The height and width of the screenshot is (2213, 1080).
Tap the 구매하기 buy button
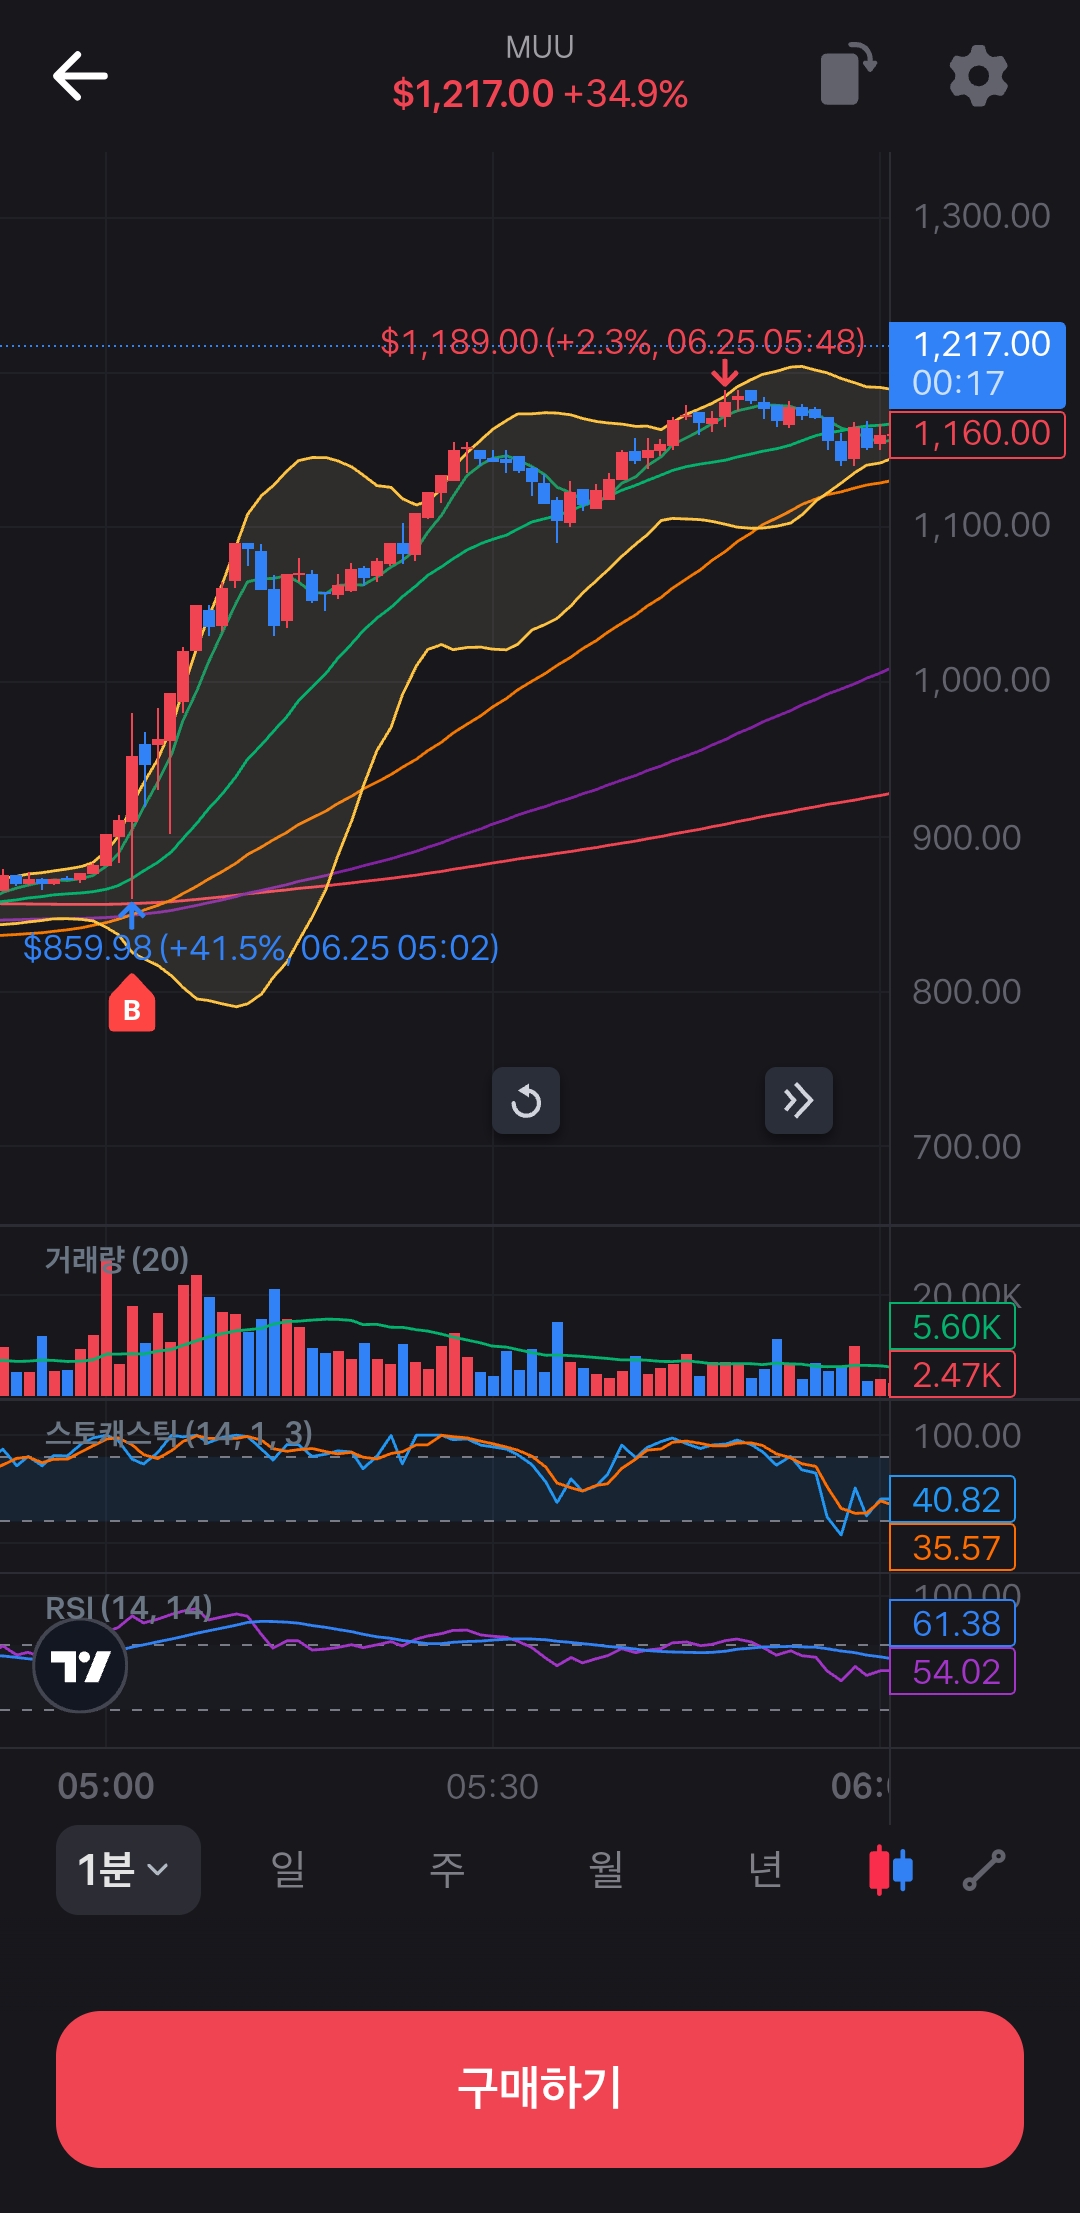(540, 2089)
